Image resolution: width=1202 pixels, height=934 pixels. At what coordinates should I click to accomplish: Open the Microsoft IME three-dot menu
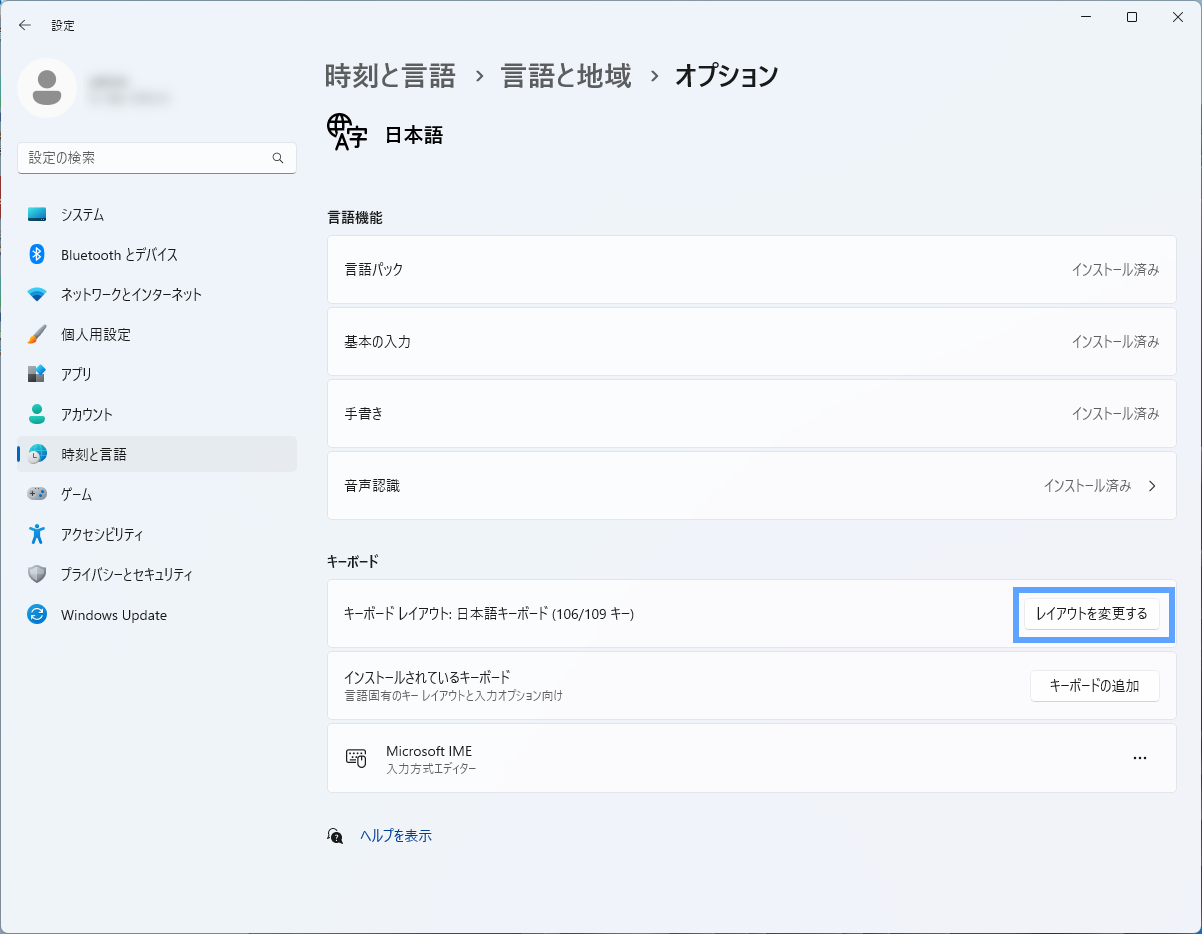1140,758
